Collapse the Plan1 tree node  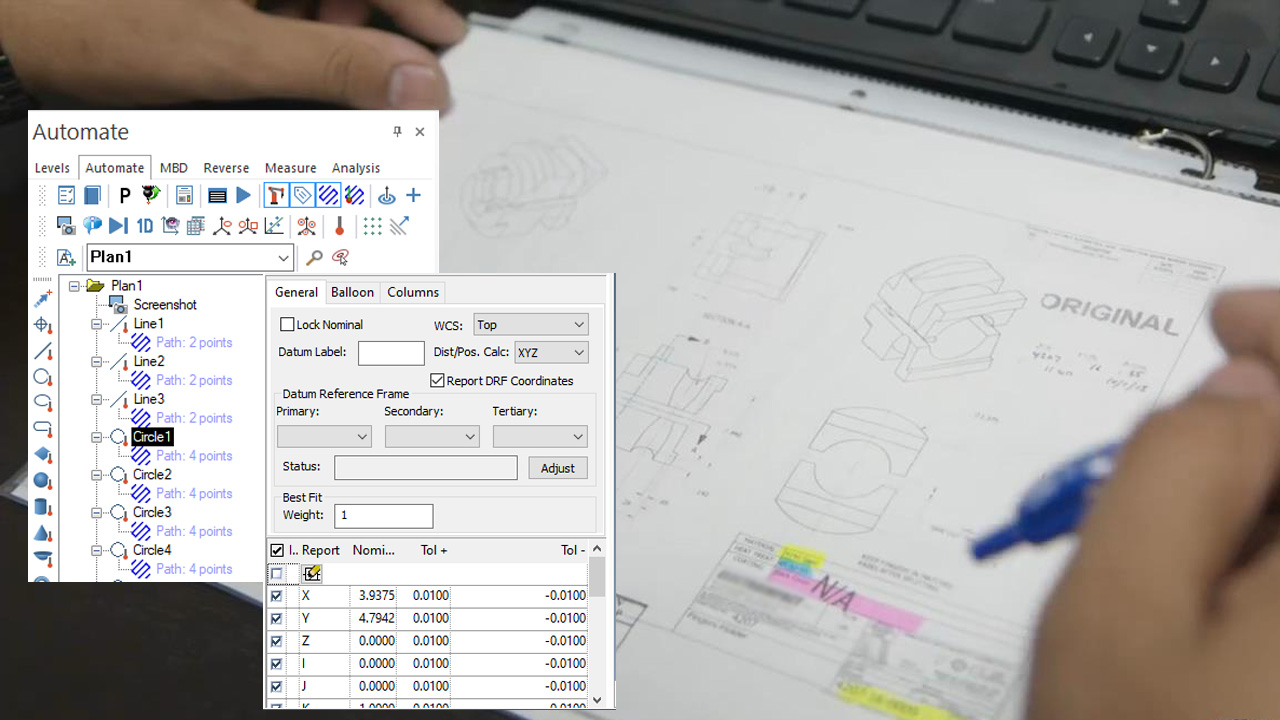click(74, 286)
